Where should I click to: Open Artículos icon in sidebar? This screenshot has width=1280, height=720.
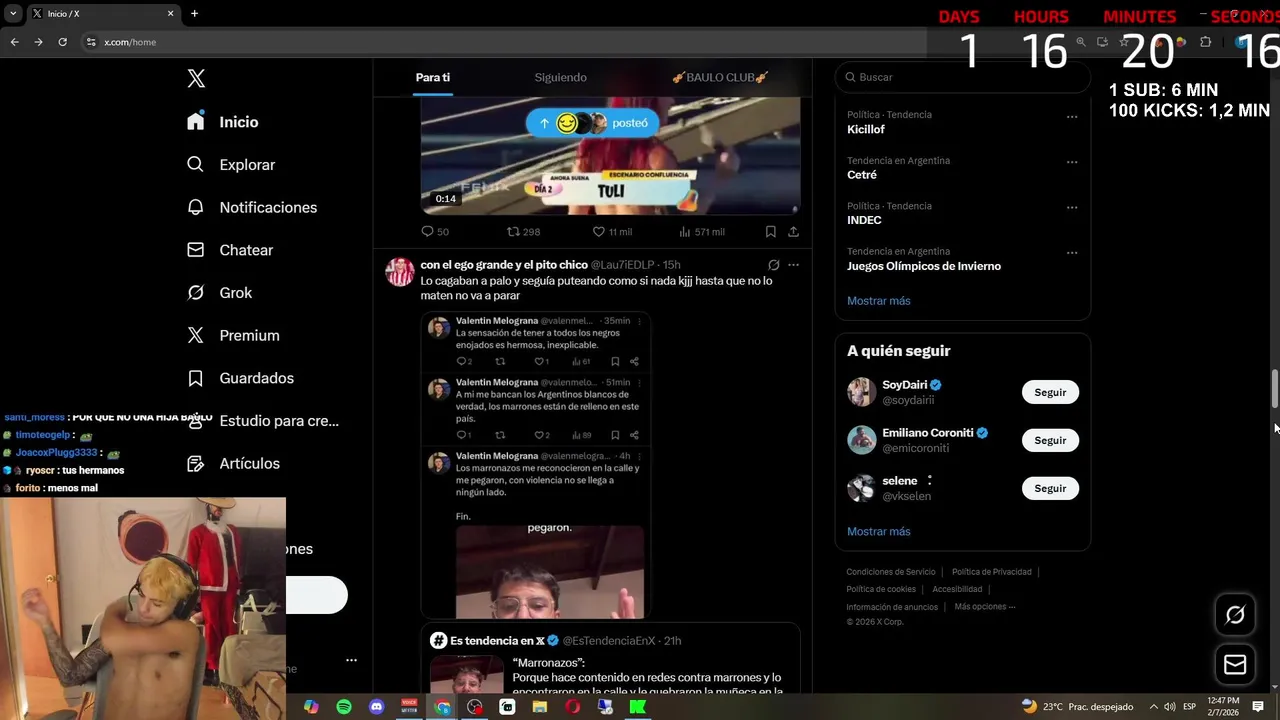[196, 463]
